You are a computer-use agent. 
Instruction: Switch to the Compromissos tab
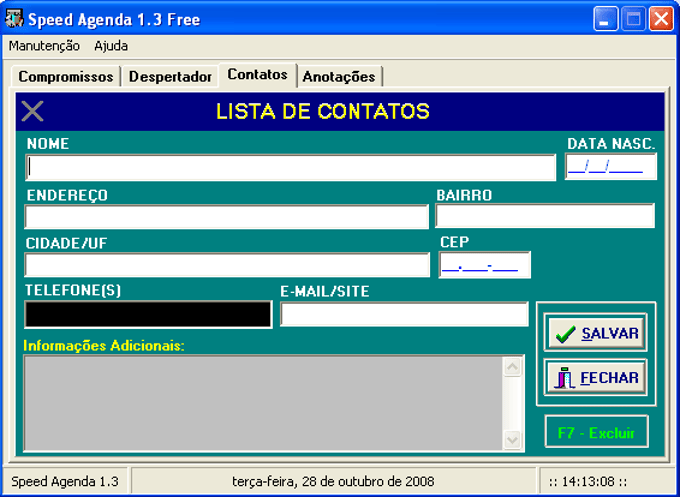coord(65,77)
